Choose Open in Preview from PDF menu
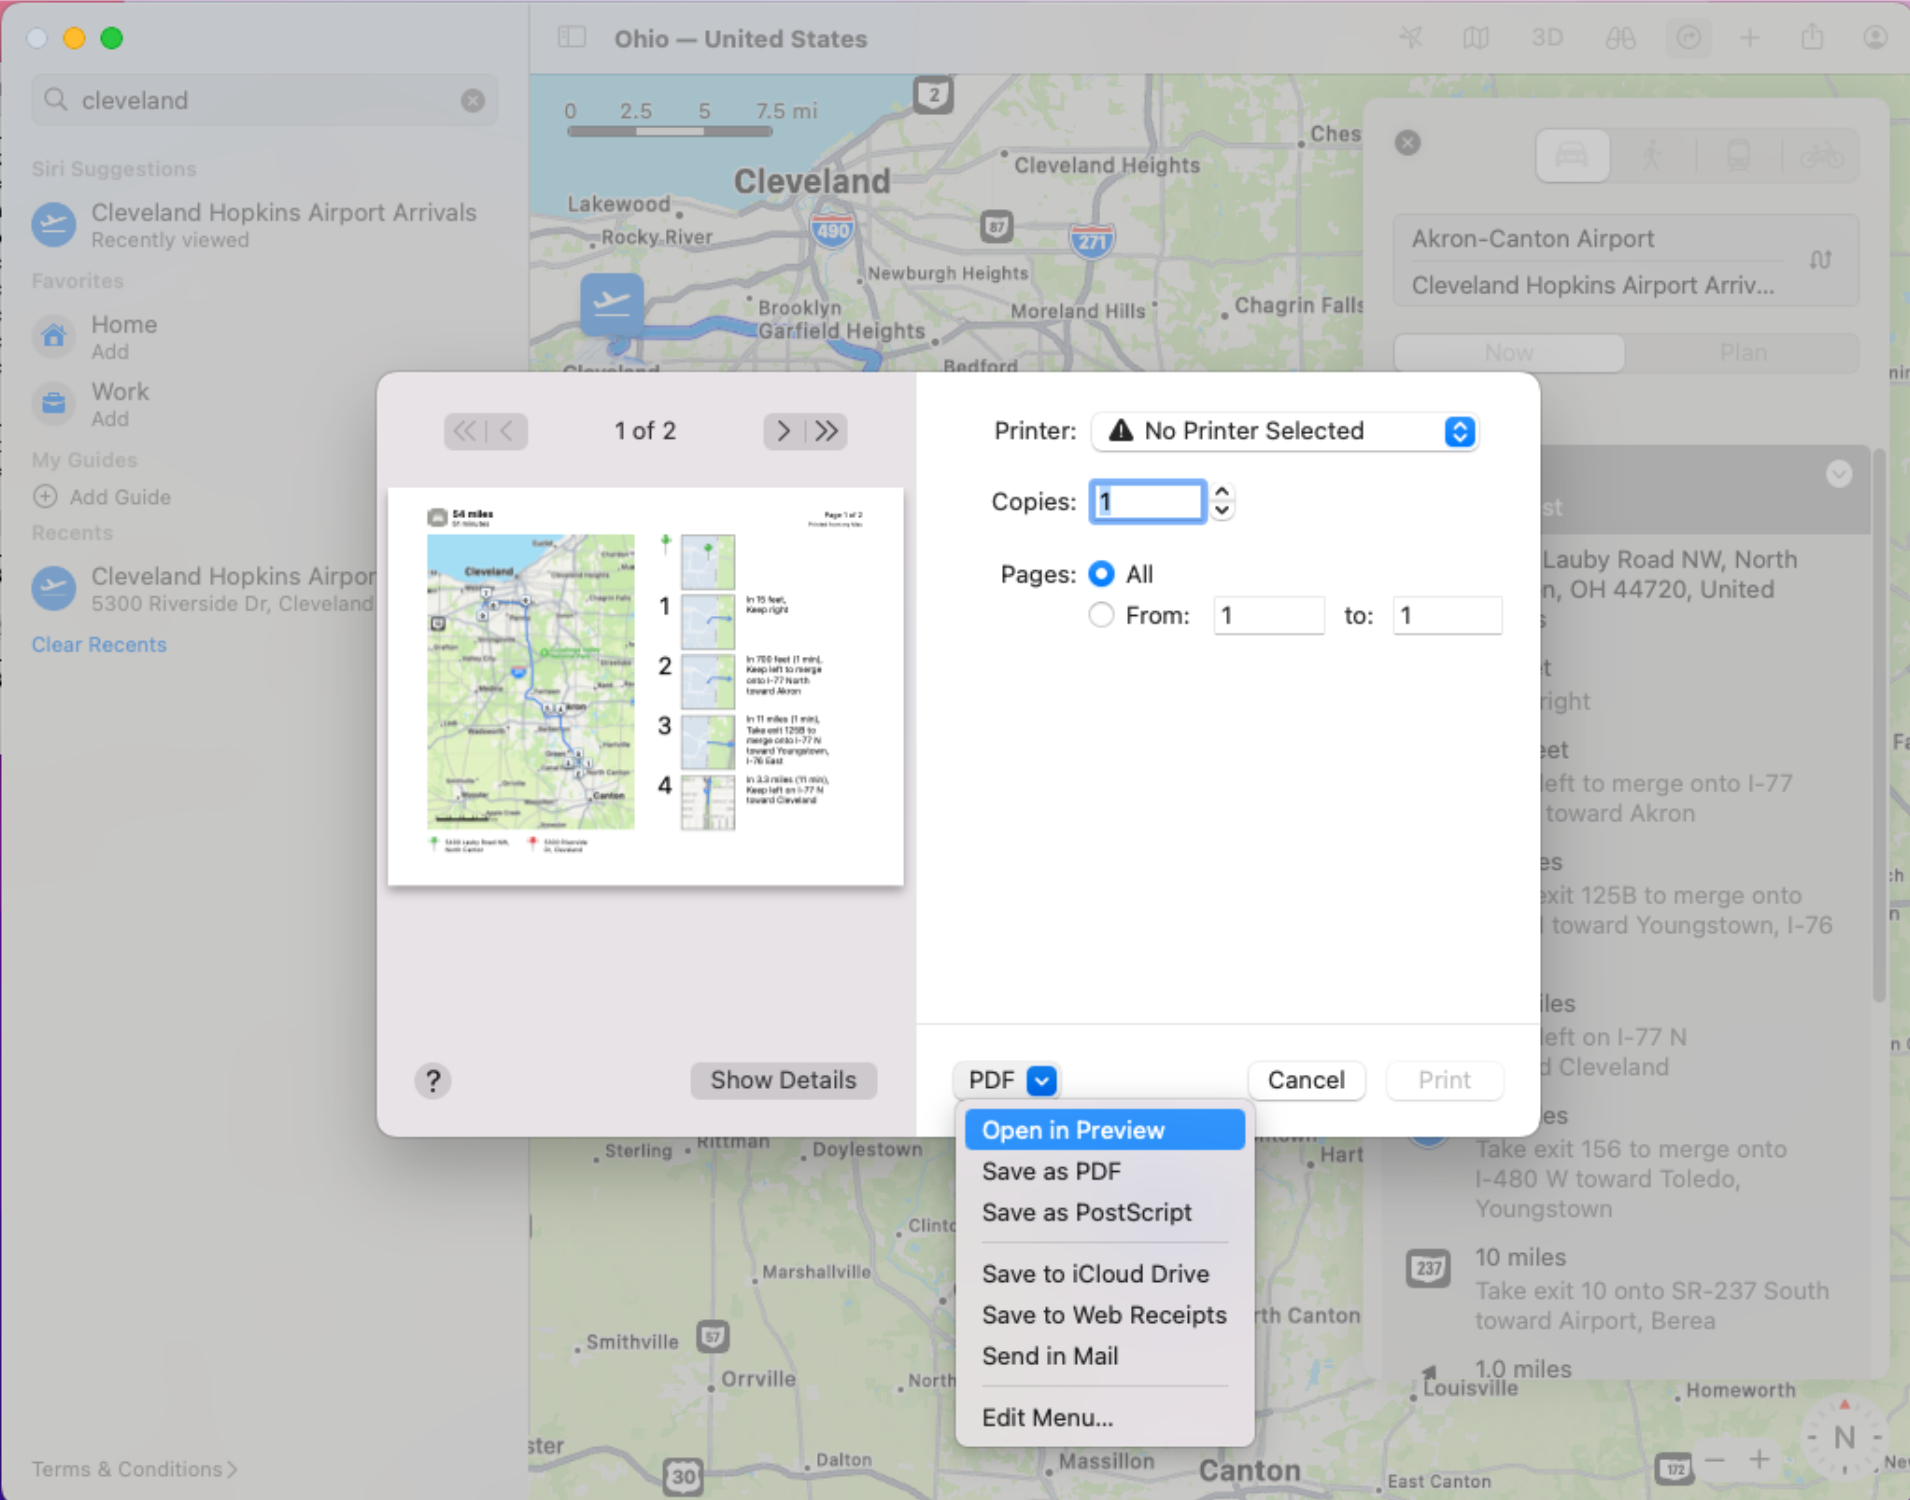This screenshot has height=1500, width=1910. pyautogui.click(x=1105, y=1130)
